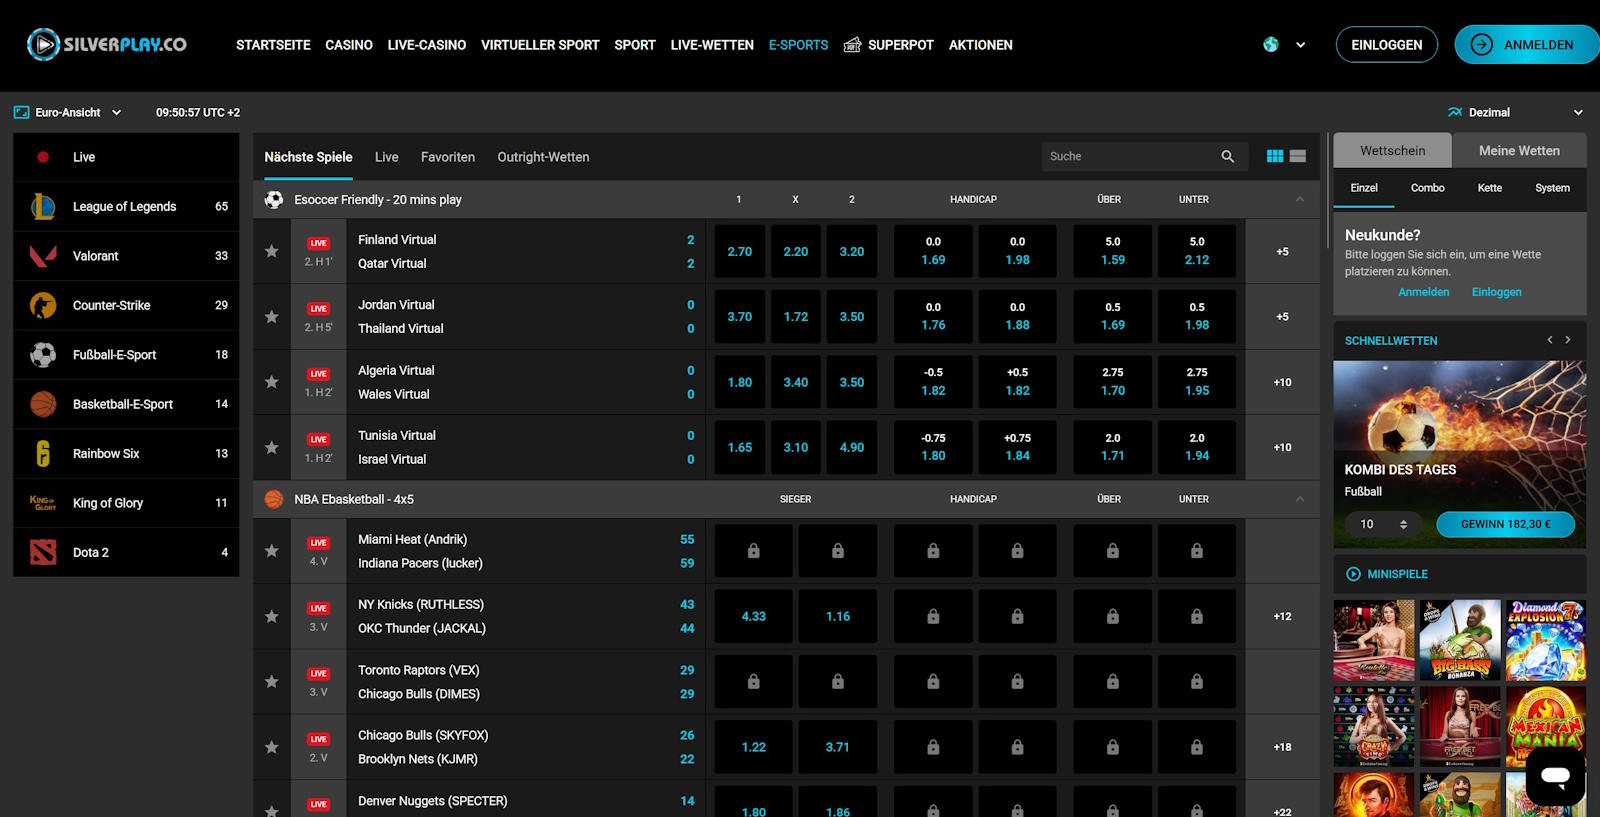Open the Euro-Ansicht view dropdown
Viewport: 1600px width, 817px height.
(x=68, y=112)
